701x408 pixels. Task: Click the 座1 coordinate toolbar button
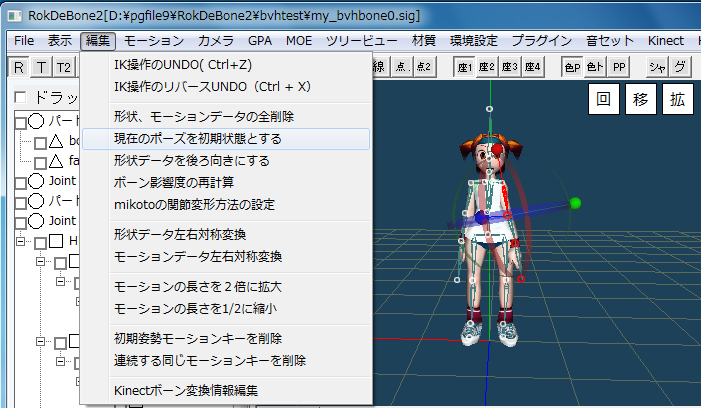click(464, 67)
